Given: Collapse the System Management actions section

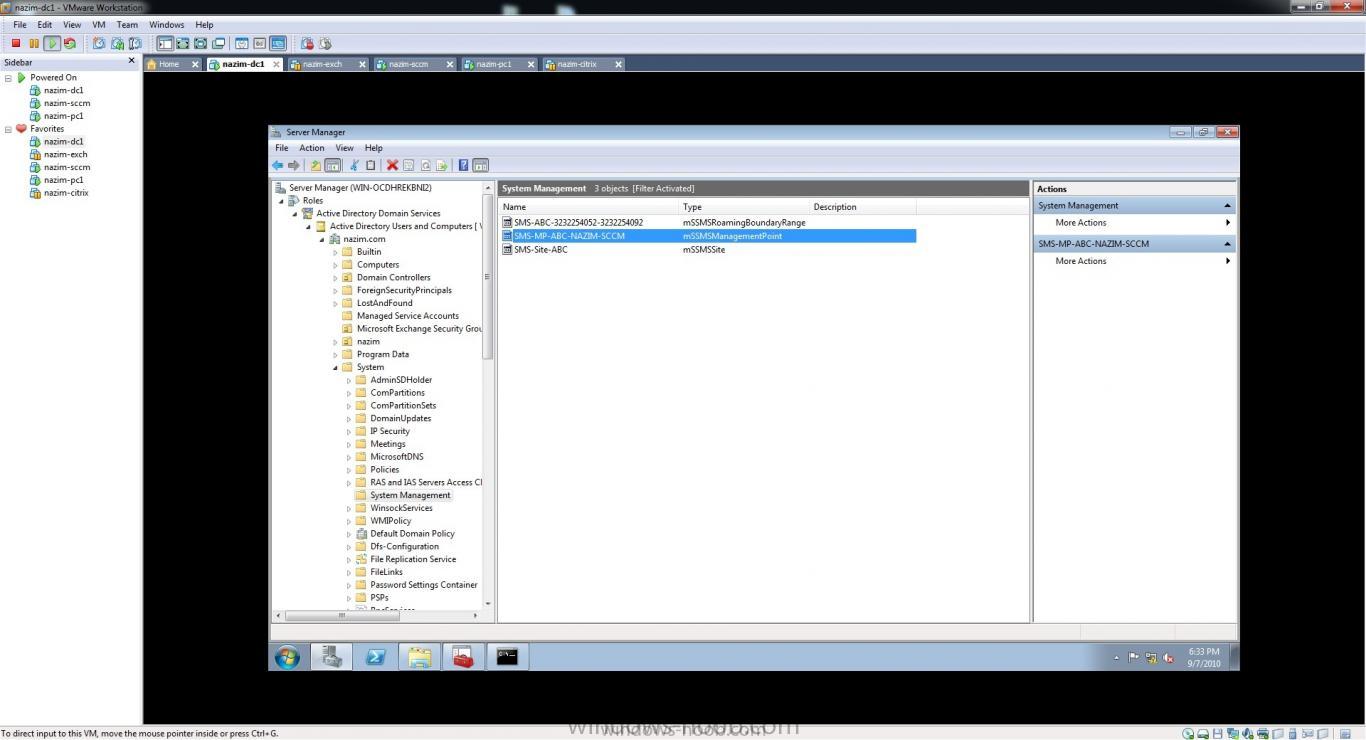Looking at the screenshot, I should pyautogui.click(x=1227, y=206).
